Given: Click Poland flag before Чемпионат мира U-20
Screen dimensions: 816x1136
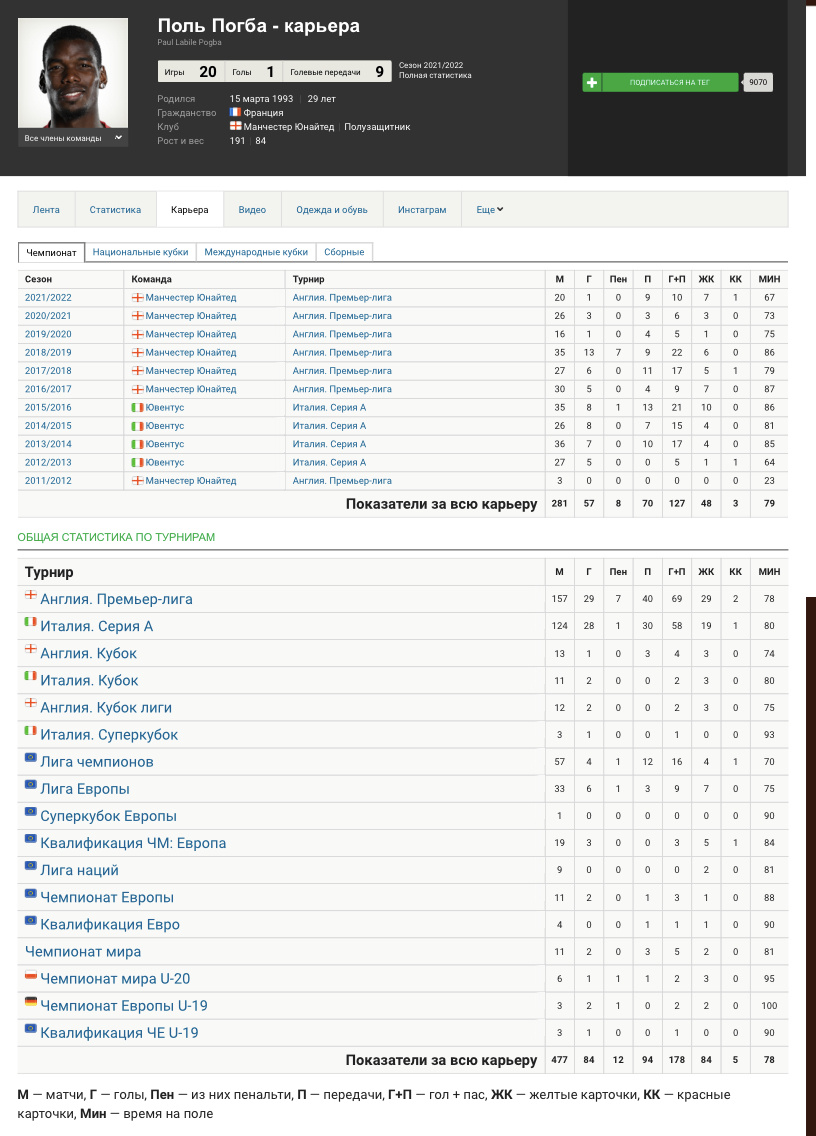Looking at the screenshot, I should pyautogui.click(x=30, y=974).
